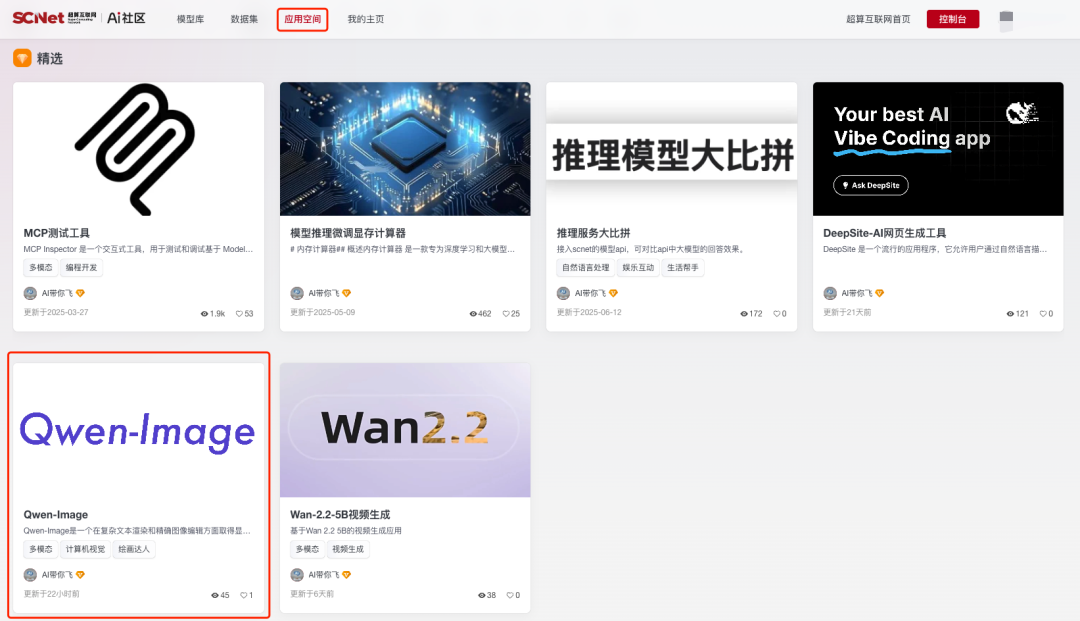Select the 编程开发 tag
Image resolution: width=1080 pixels, height=621 pixels.
pyautogui.click(x=81, y=267)
